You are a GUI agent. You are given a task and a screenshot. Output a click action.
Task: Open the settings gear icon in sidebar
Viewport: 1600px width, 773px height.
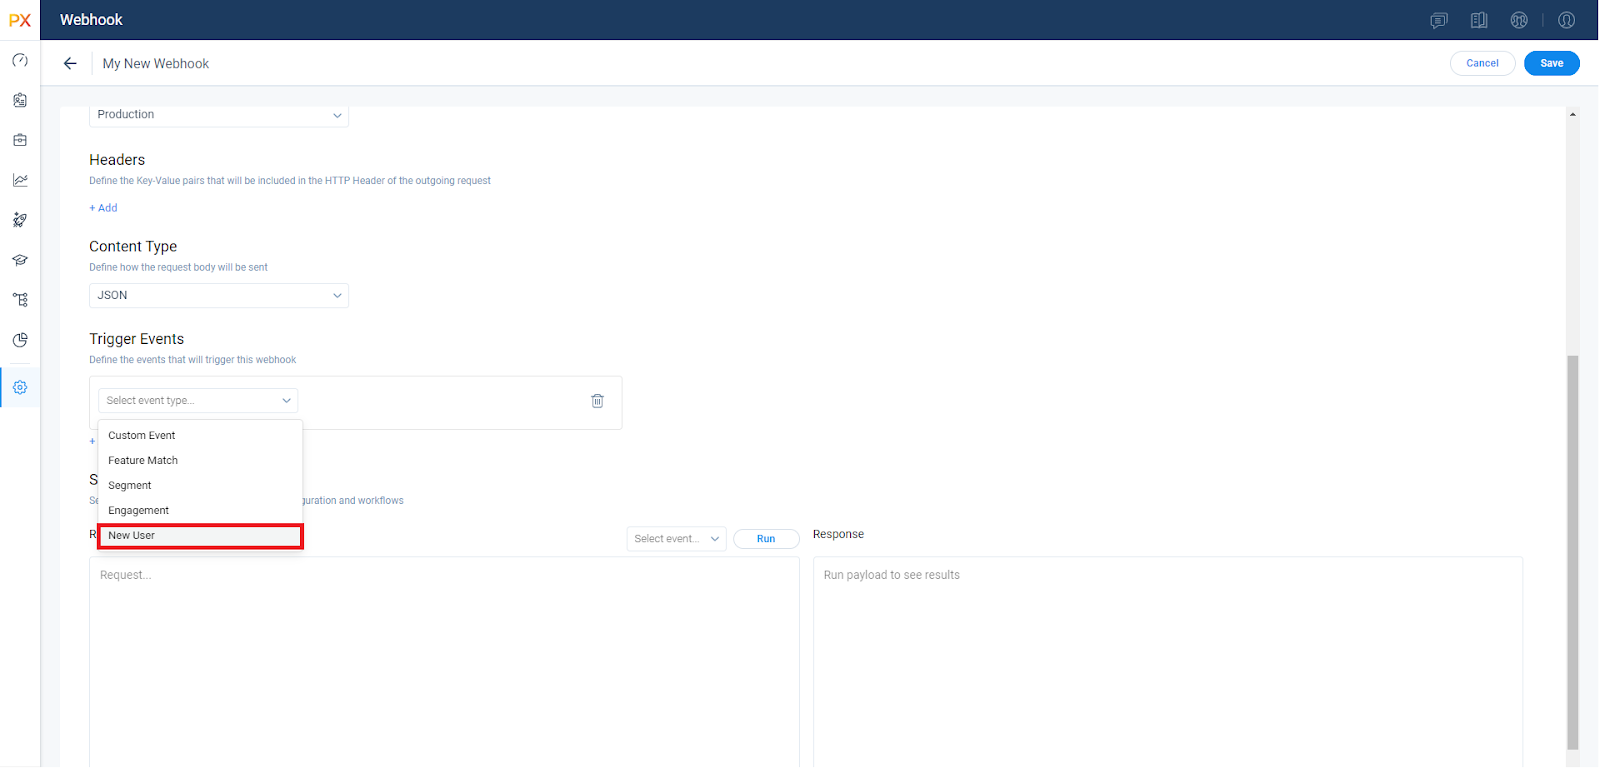20,387
